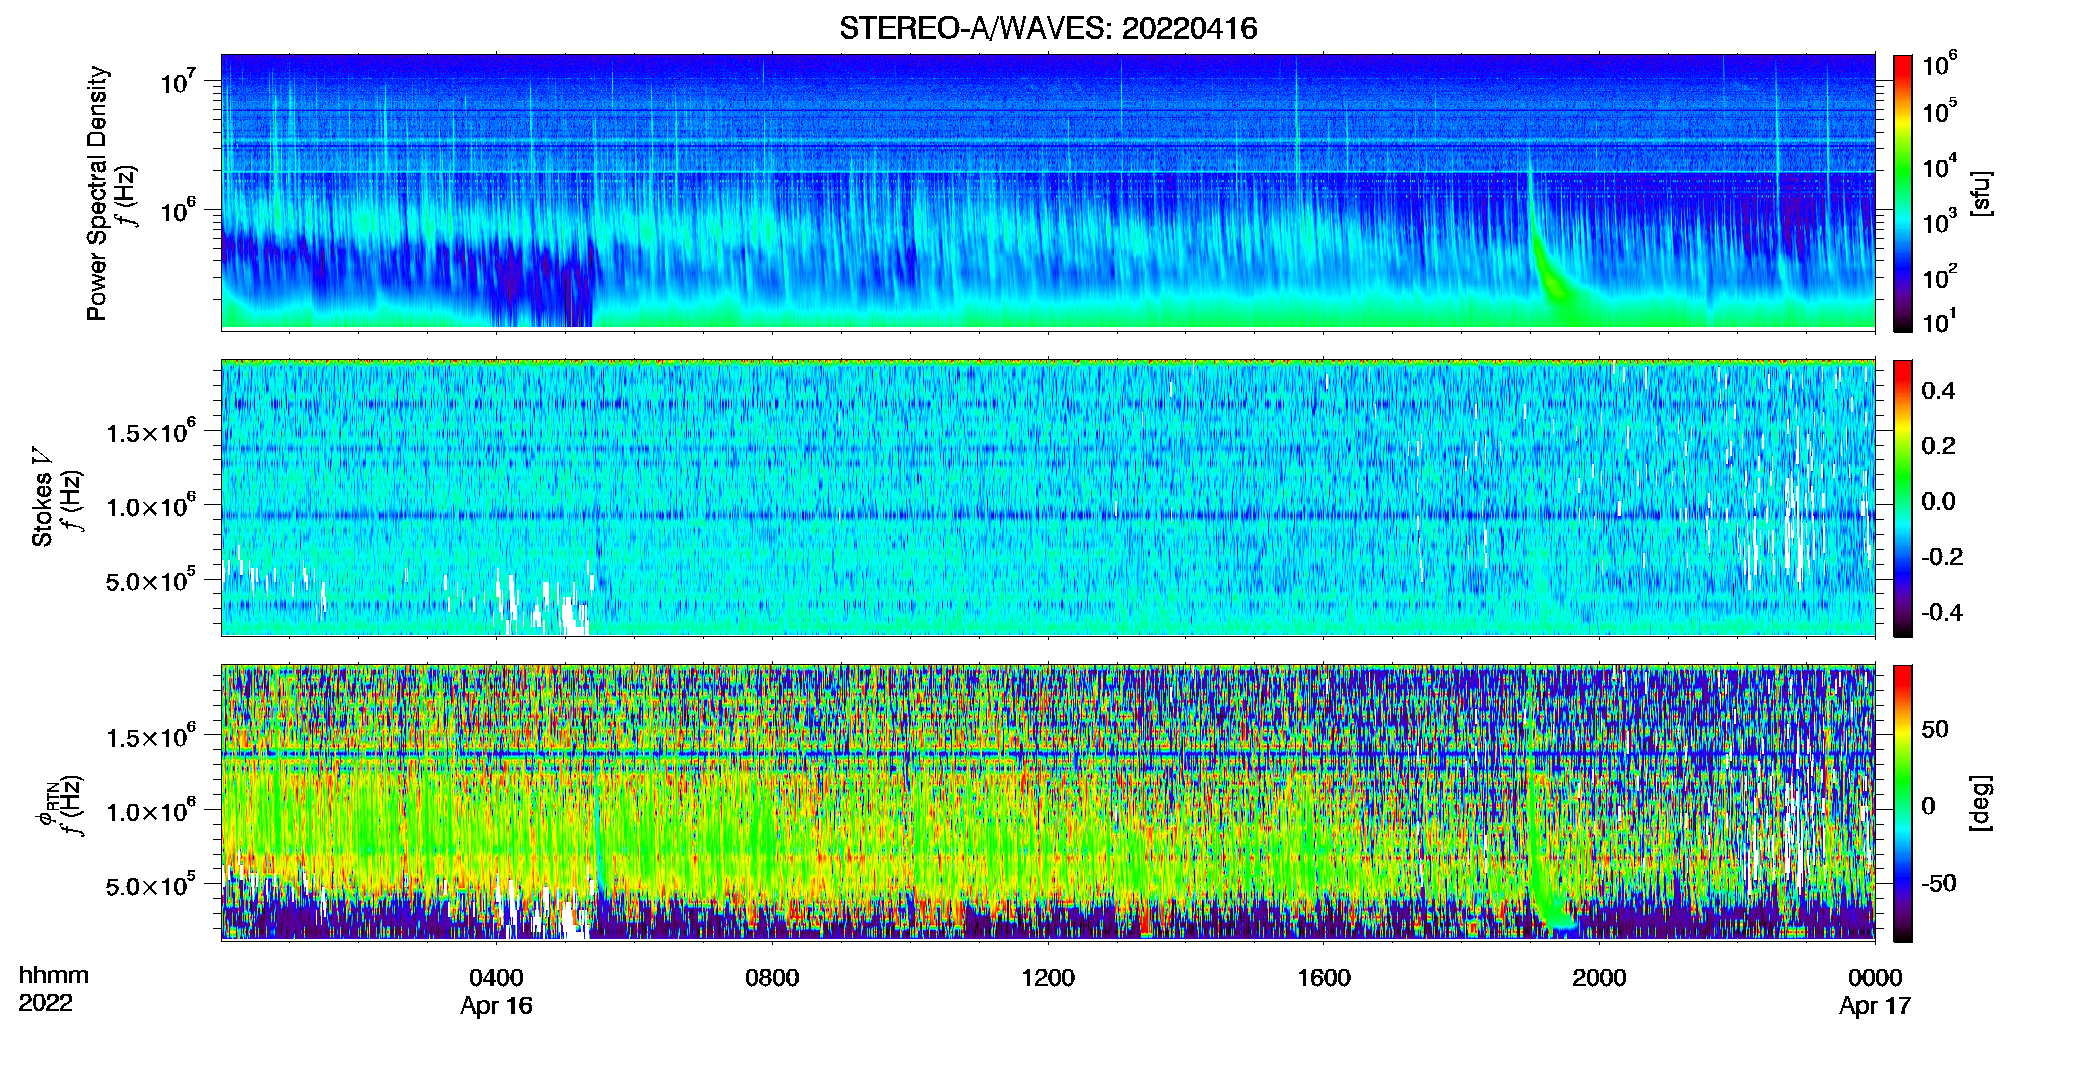The height and width of the screenshot is (1080, 2096).
Task: Click the 50 value on phi colorbar
Action: tap(1935, 729)
